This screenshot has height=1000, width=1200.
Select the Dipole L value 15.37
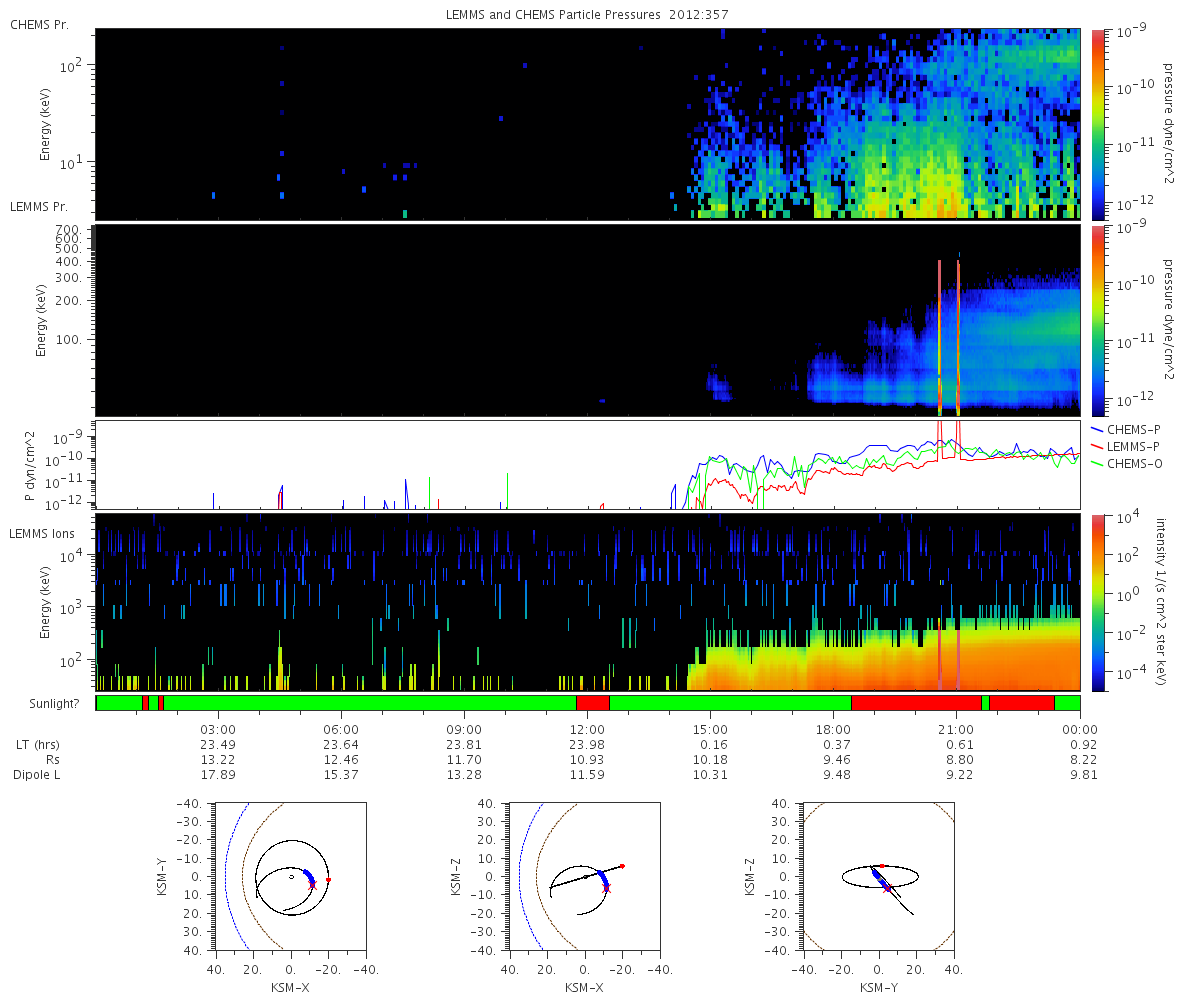coord(342,775)
